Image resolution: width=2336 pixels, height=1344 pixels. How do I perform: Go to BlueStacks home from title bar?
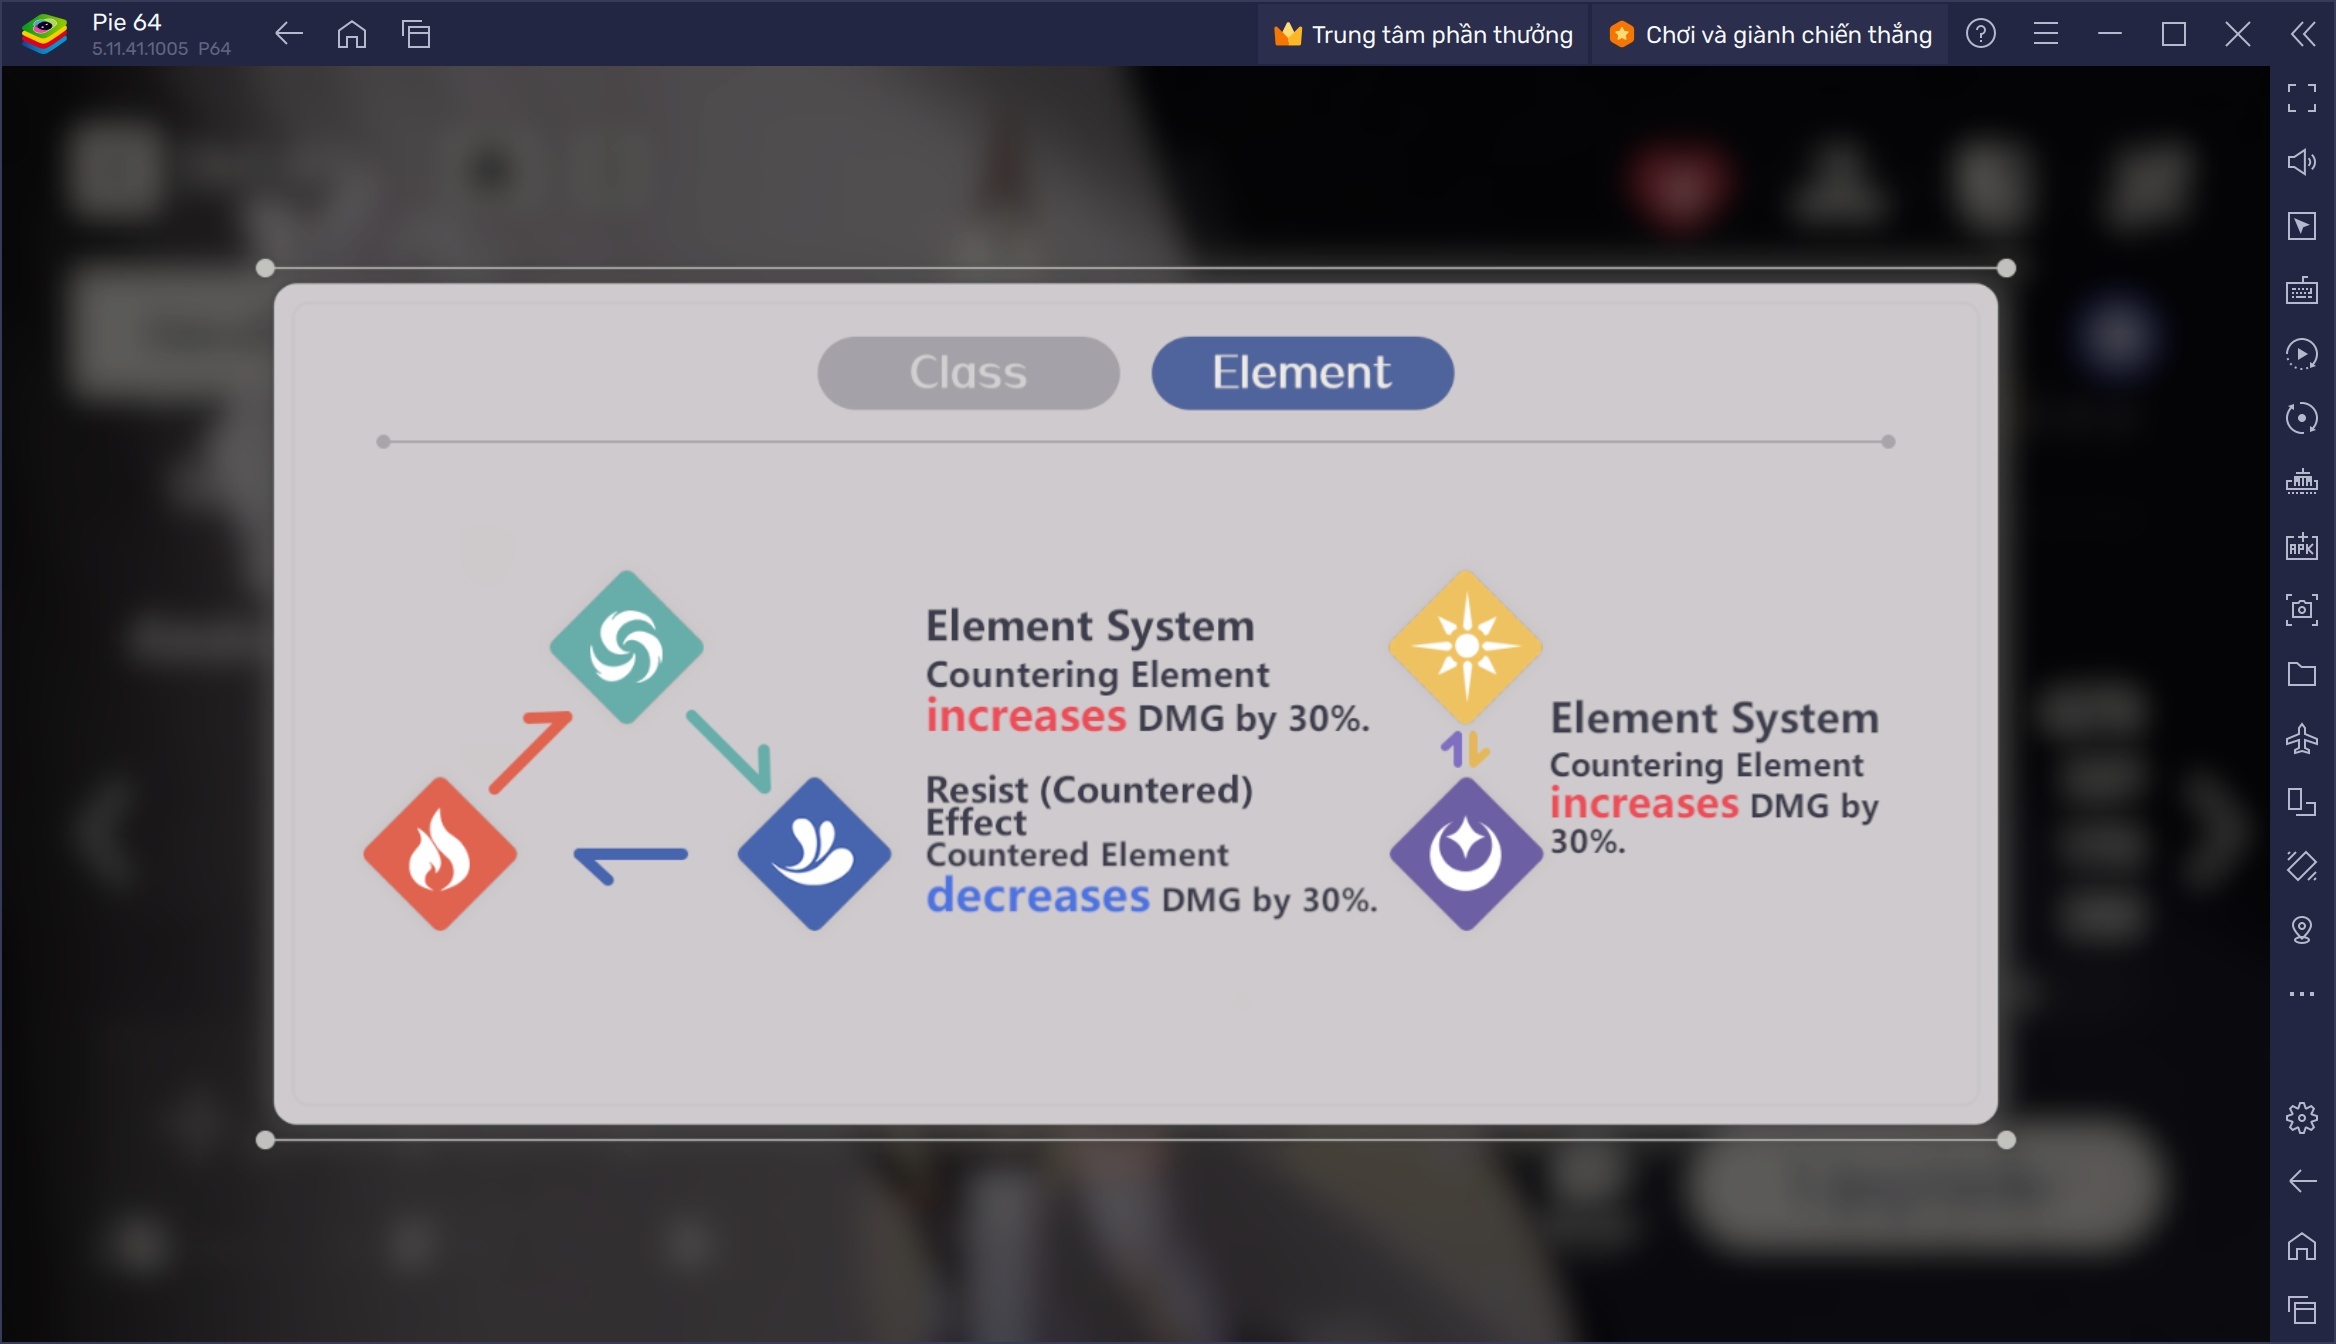point(352,35)
